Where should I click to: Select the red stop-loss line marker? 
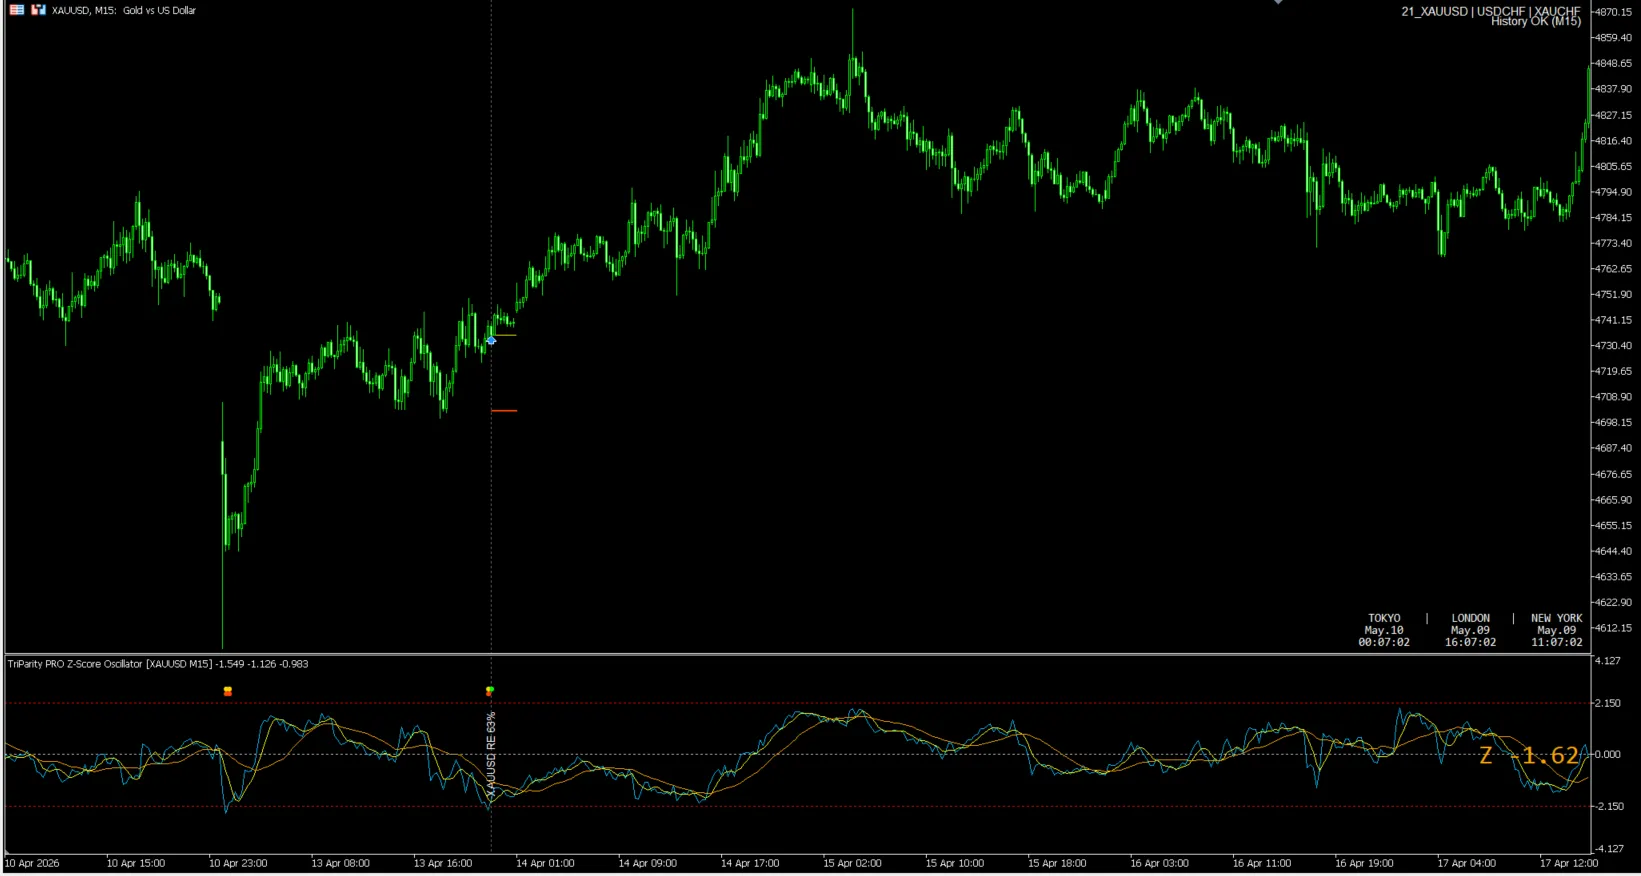tap(504, 411)
